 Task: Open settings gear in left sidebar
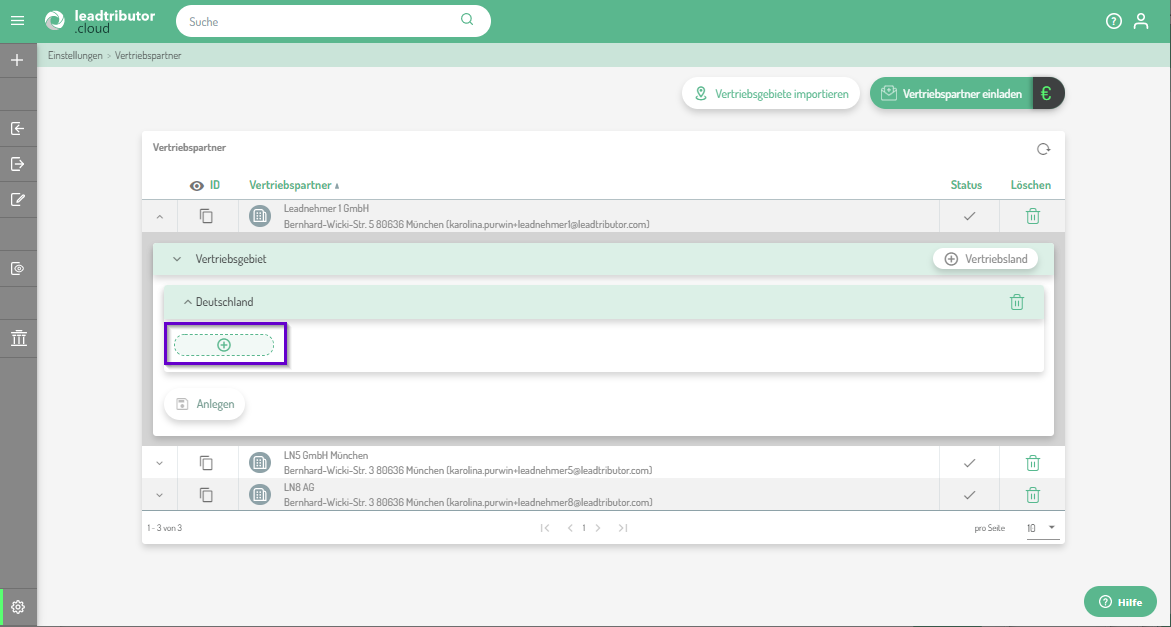[x=18, y=607]
